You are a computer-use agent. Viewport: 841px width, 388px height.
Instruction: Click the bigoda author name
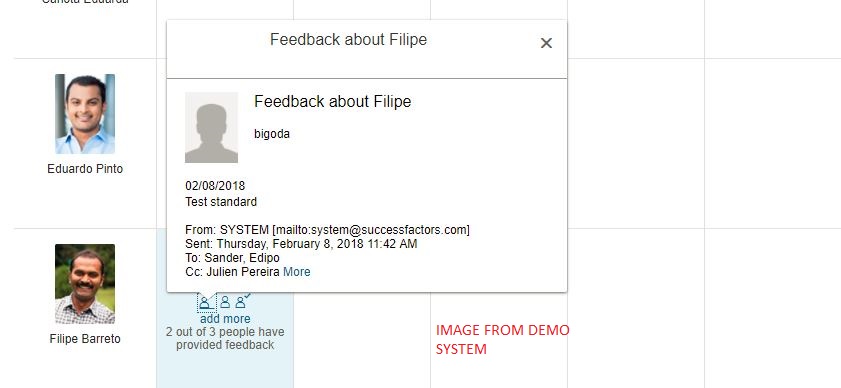pyautogui.click(x=272, y=134)
